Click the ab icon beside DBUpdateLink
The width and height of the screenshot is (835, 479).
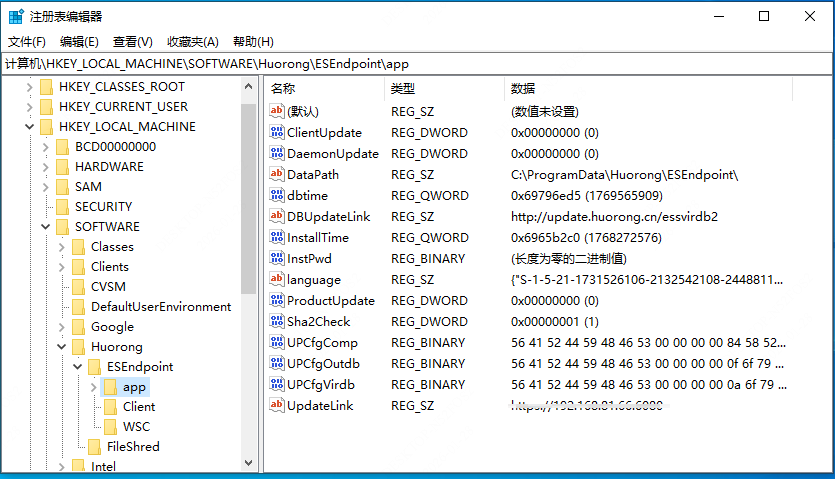[276, 216]
